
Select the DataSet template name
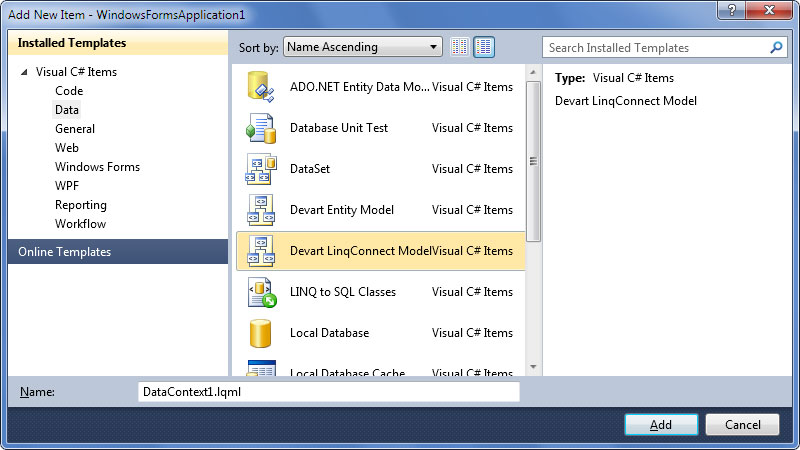point(310,169)
